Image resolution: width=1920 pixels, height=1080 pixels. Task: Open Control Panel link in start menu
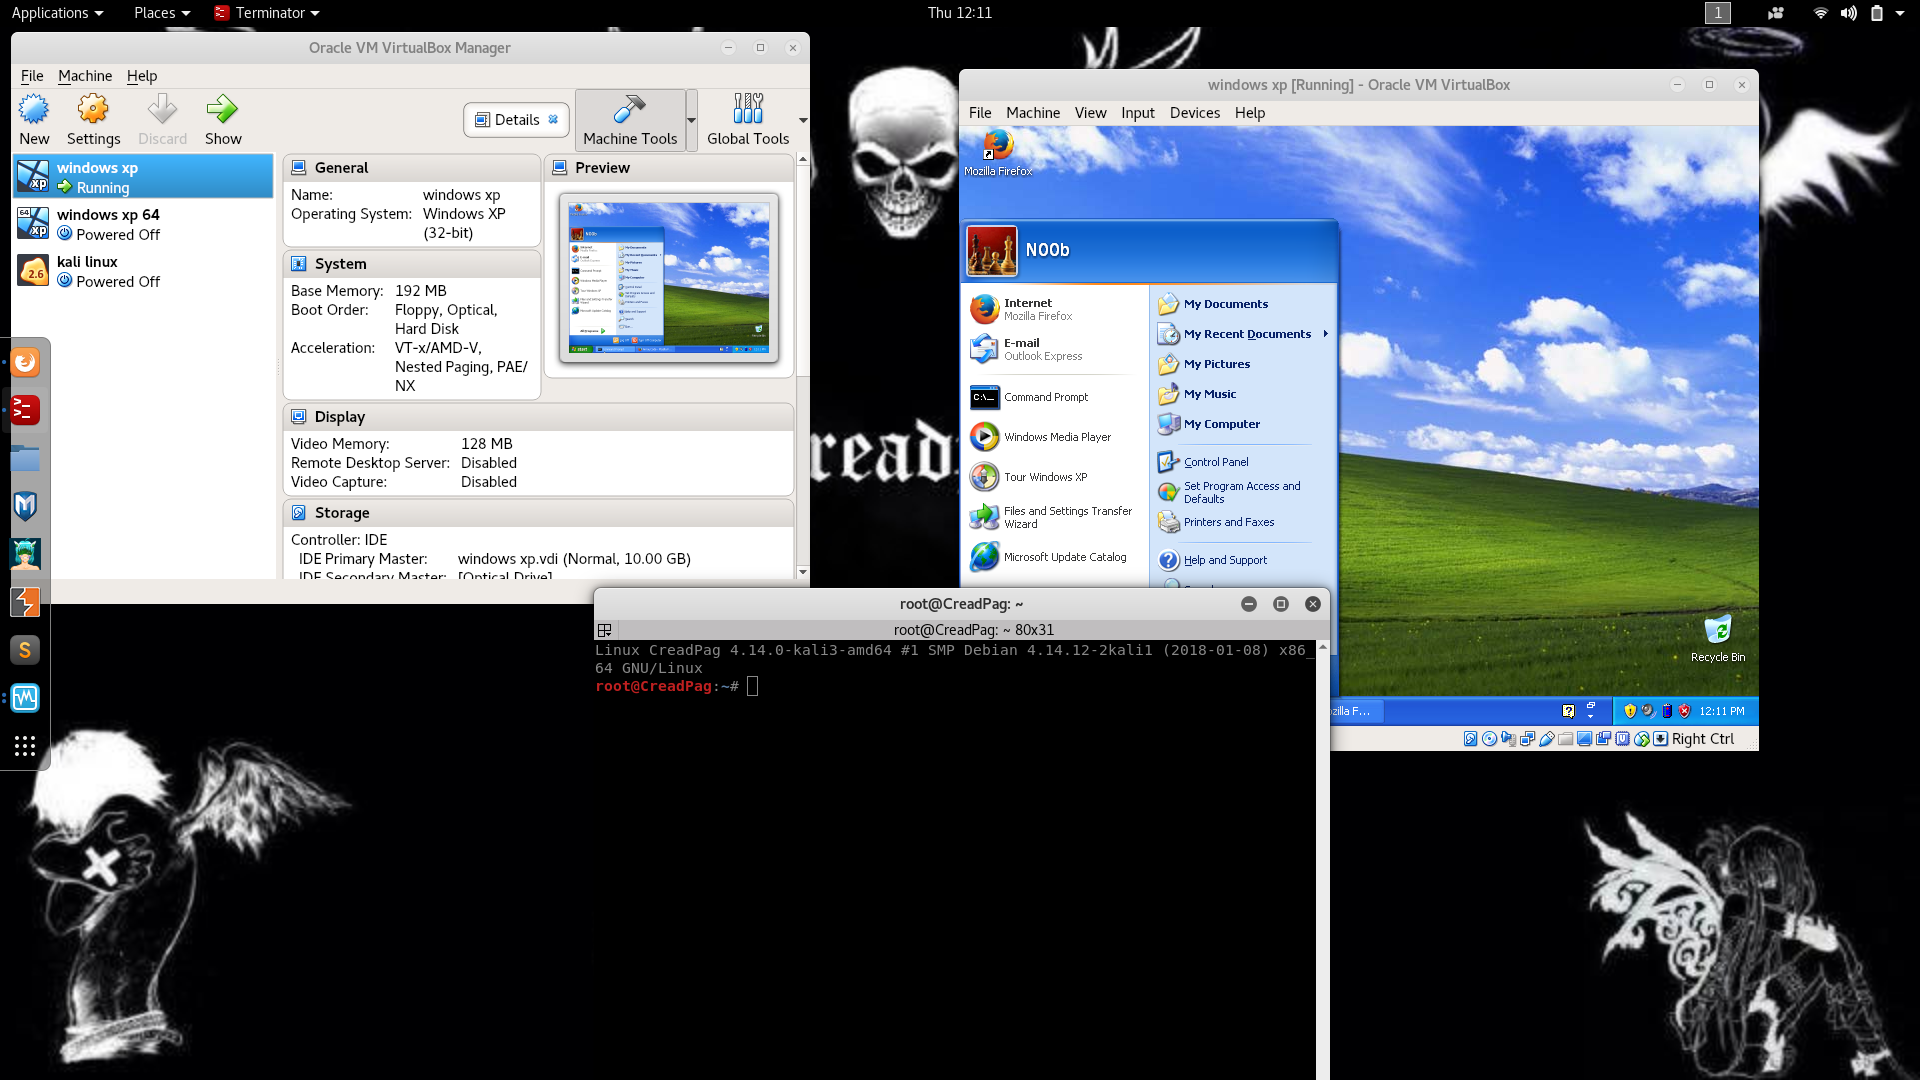tap(1216, 462)
